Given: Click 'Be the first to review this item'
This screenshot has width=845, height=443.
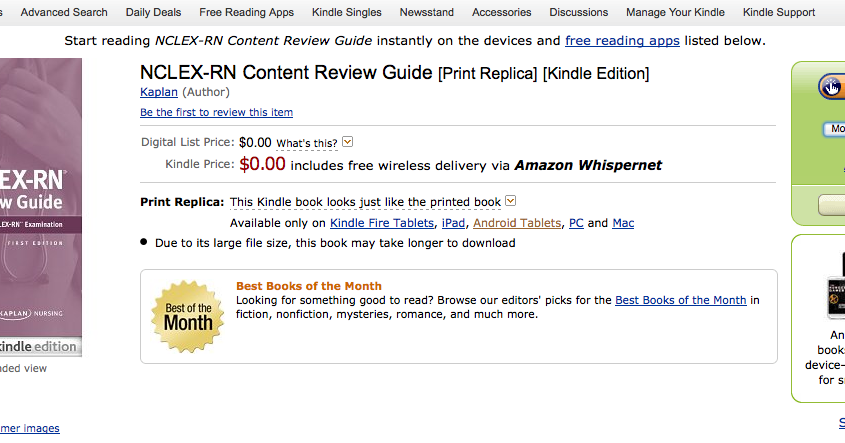Looking at the screenshot, I should point(216,112).
